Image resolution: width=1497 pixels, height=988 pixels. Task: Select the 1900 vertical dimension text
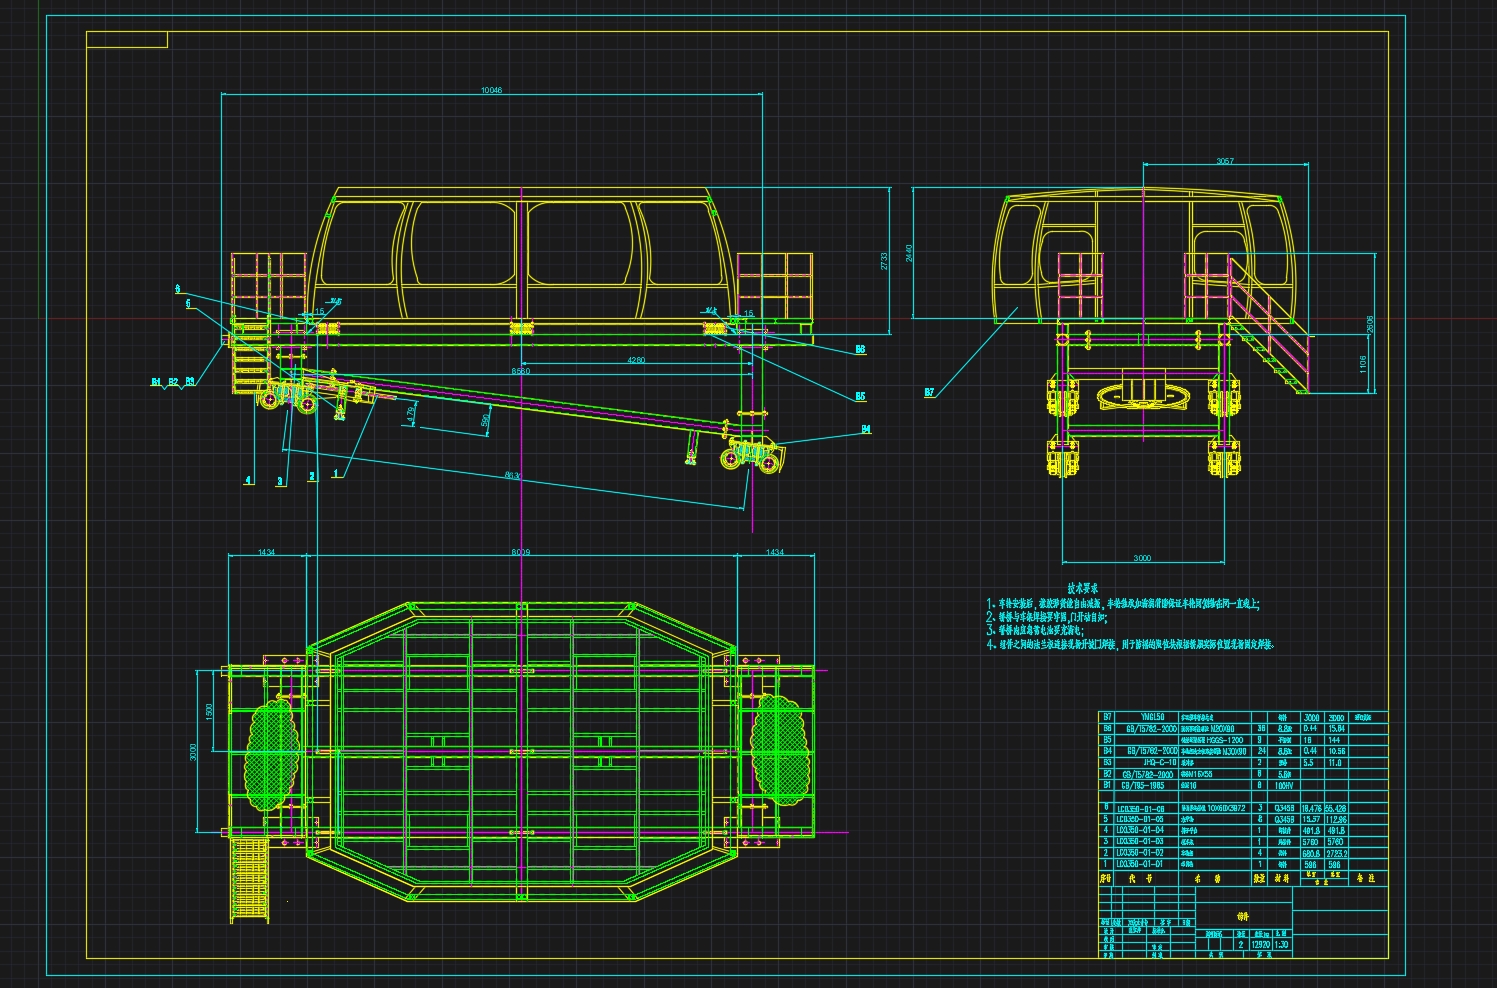point(209,712)
